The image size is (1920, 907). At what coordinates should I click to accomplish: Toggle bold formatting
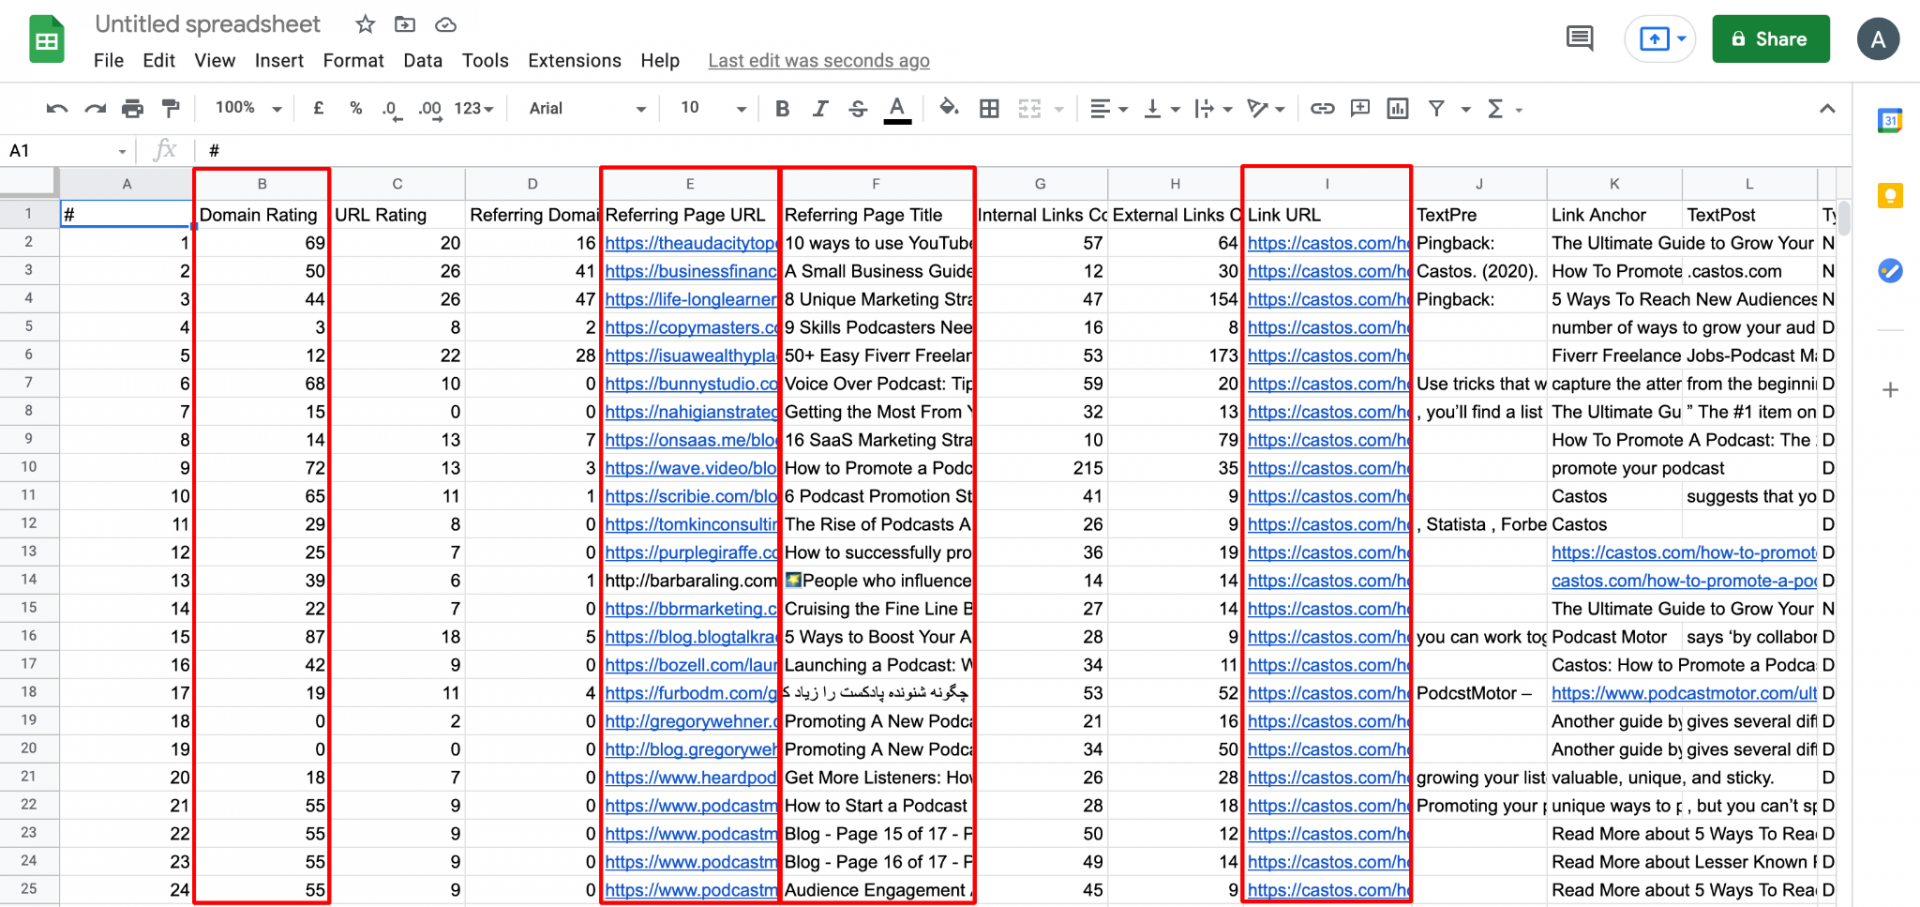pos(782,109)
